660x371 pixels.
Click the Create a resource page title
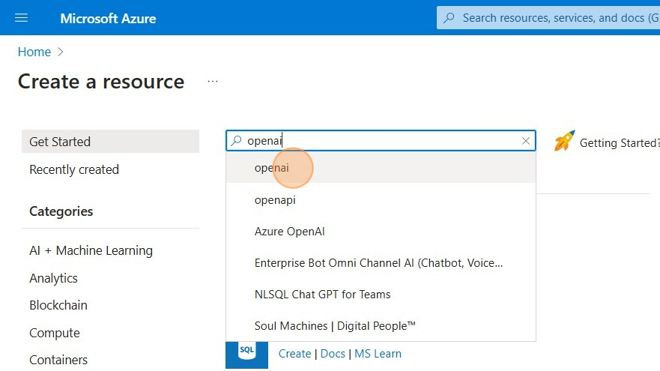[x=101, y=81]
